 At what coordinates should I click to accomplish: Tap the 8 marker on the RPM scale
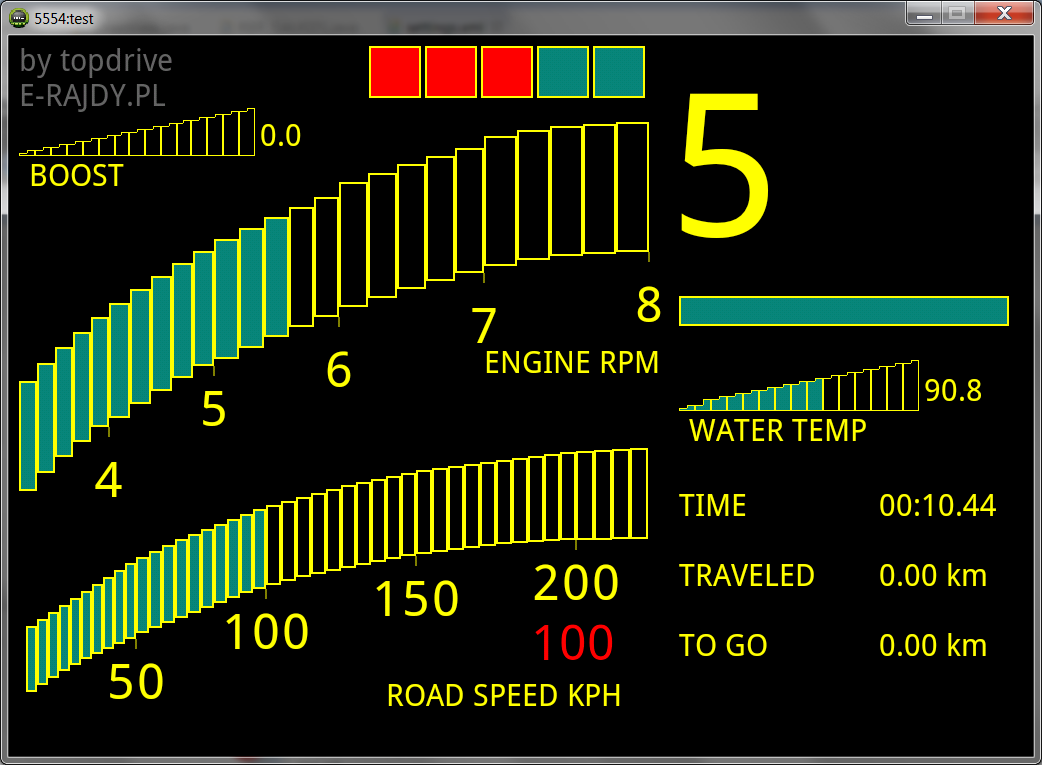tap(648, 303)
